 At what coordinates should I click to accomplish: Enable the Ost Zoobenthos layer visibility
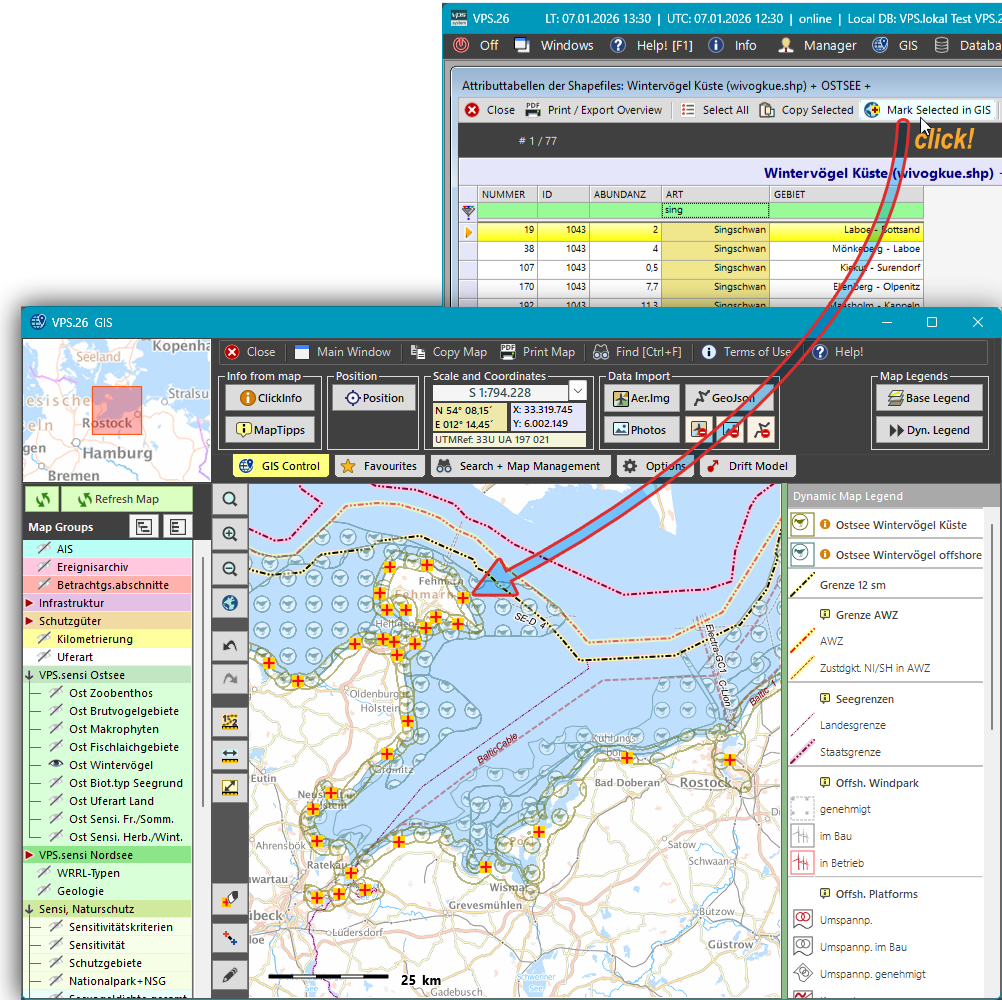pyautogui.click(x=56, y=693)
